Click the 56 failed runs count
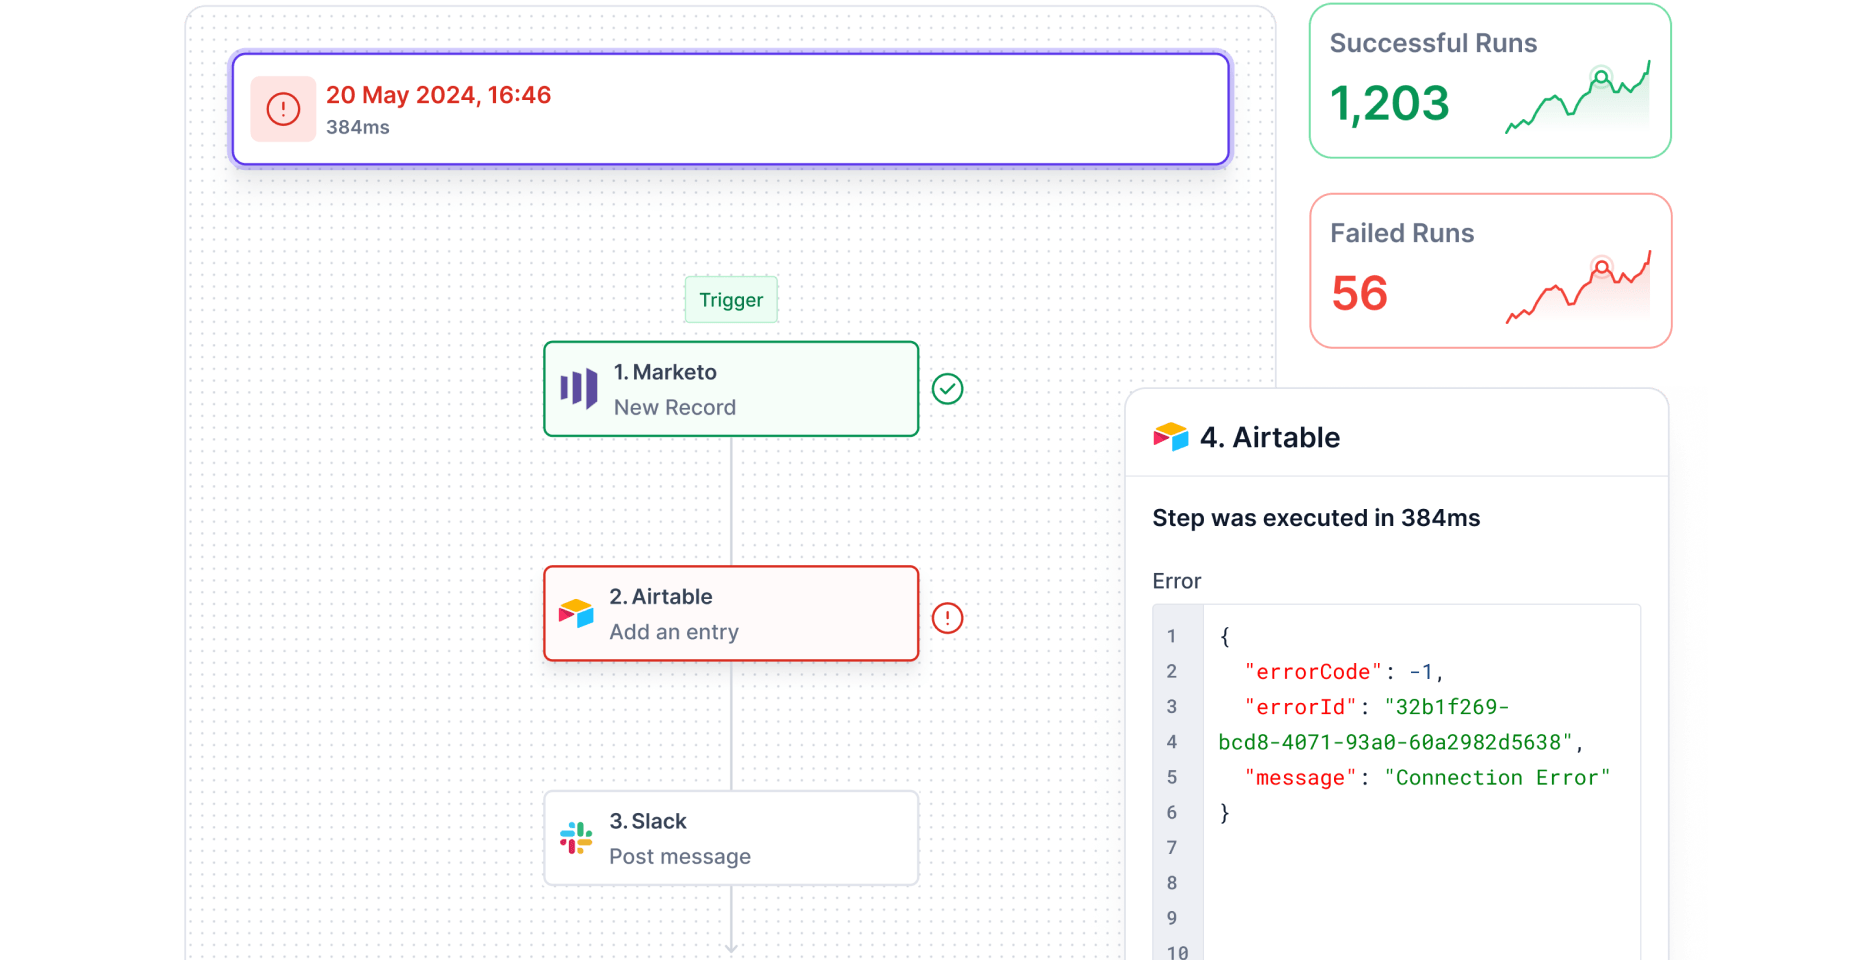The image size is (1860, 960). tap(1359, 294)
